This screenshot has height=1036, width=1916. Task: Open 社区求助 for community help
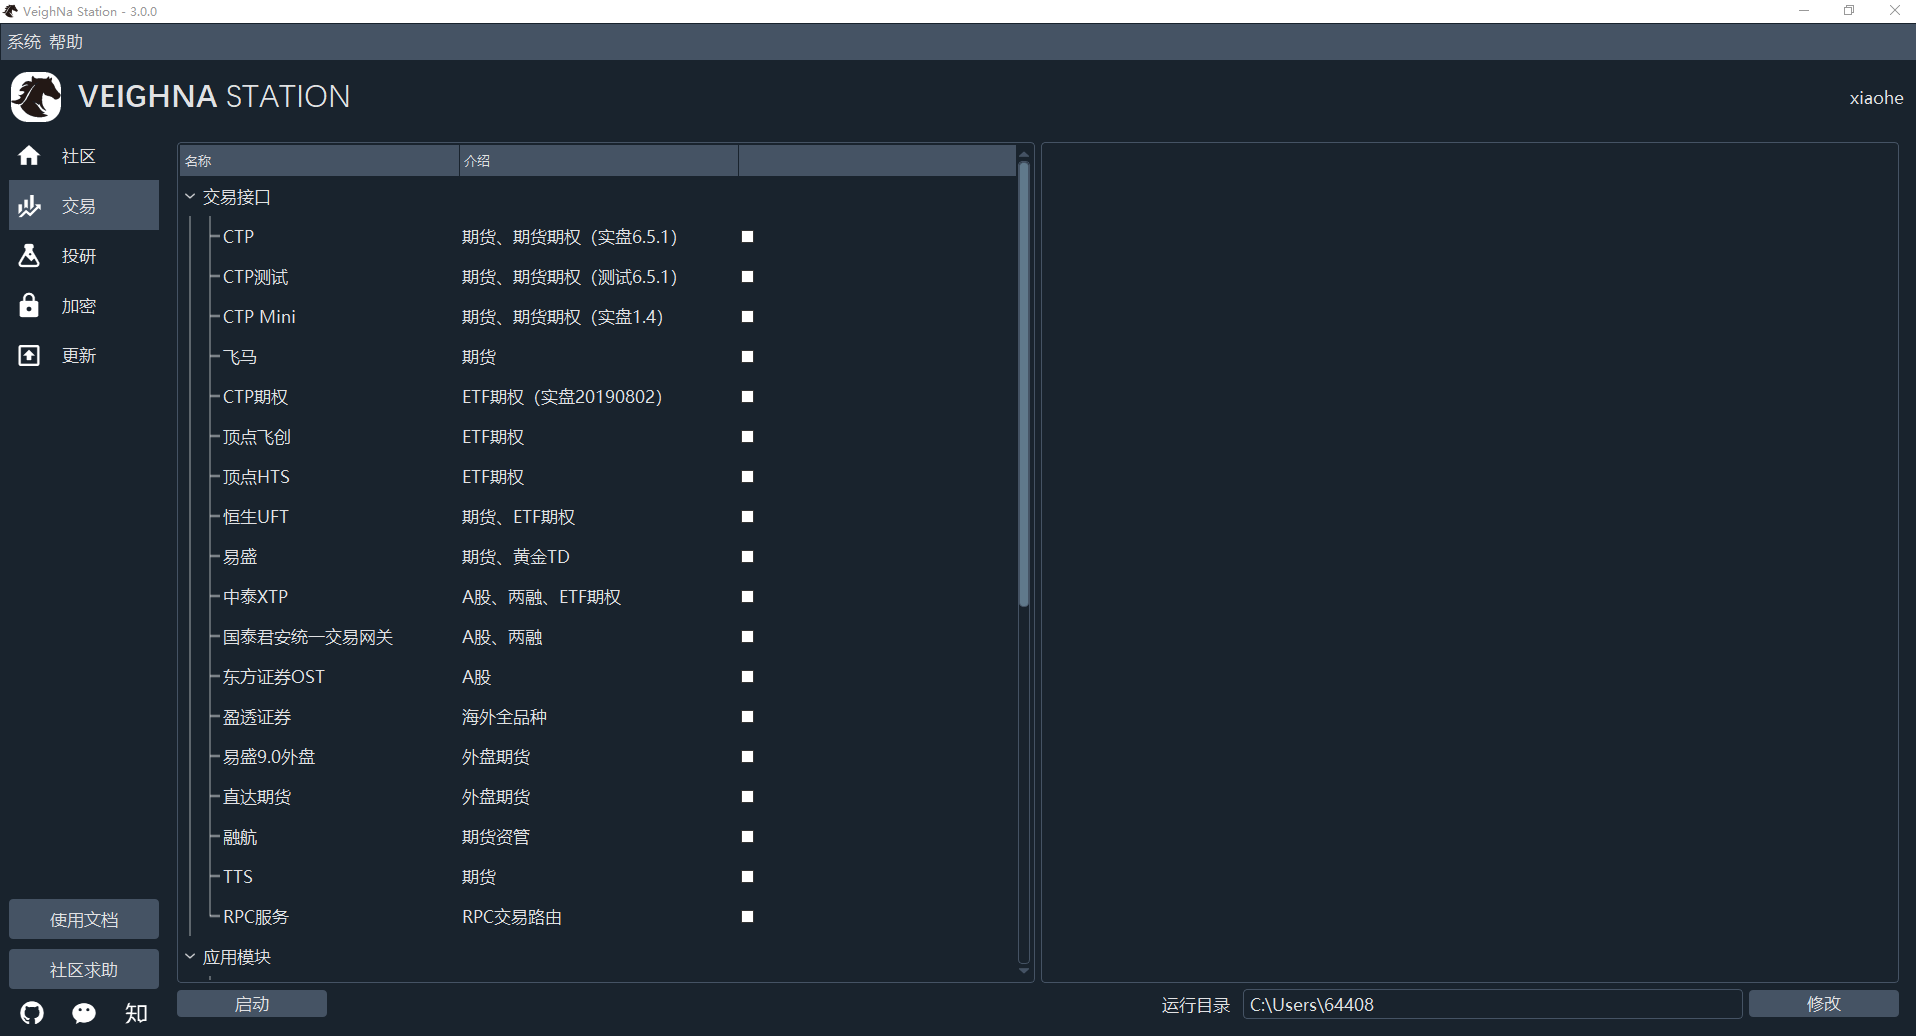click(x=83, y=968)
